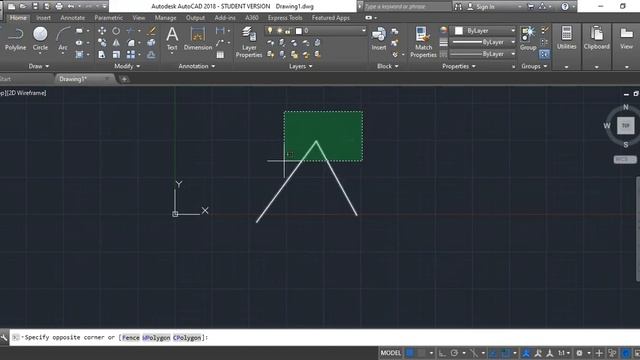640x360 pixels.
Task: Click the Insert block icon
Action: point(378,39)
